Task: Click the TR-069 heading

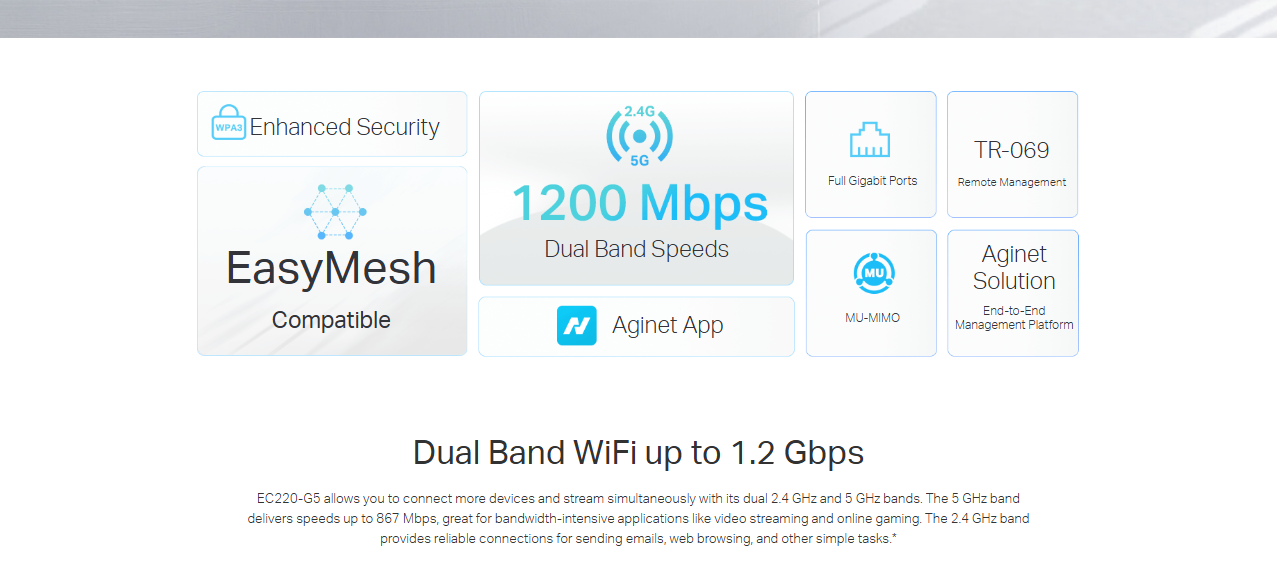Action: tap(1012, 150)
